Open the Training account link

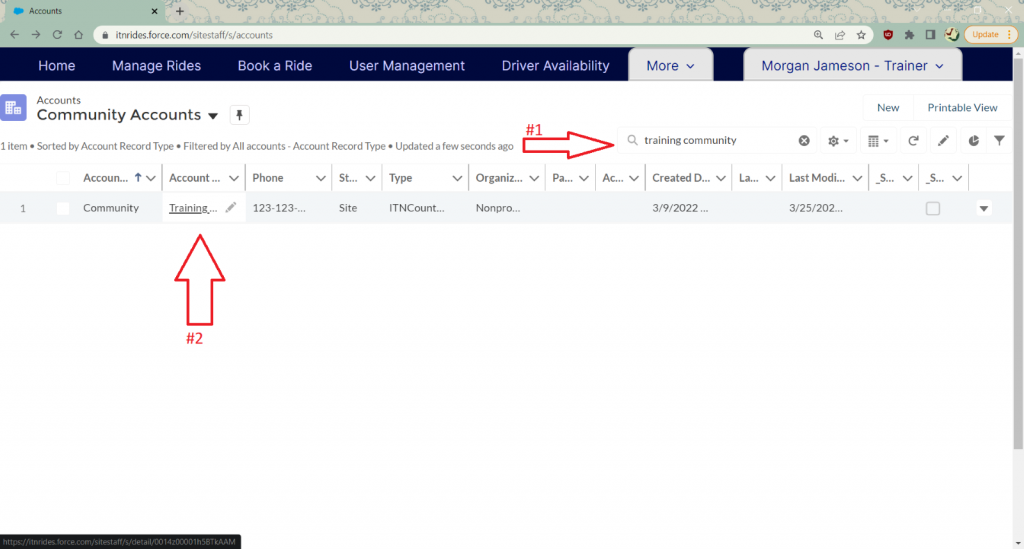[192, 208]
